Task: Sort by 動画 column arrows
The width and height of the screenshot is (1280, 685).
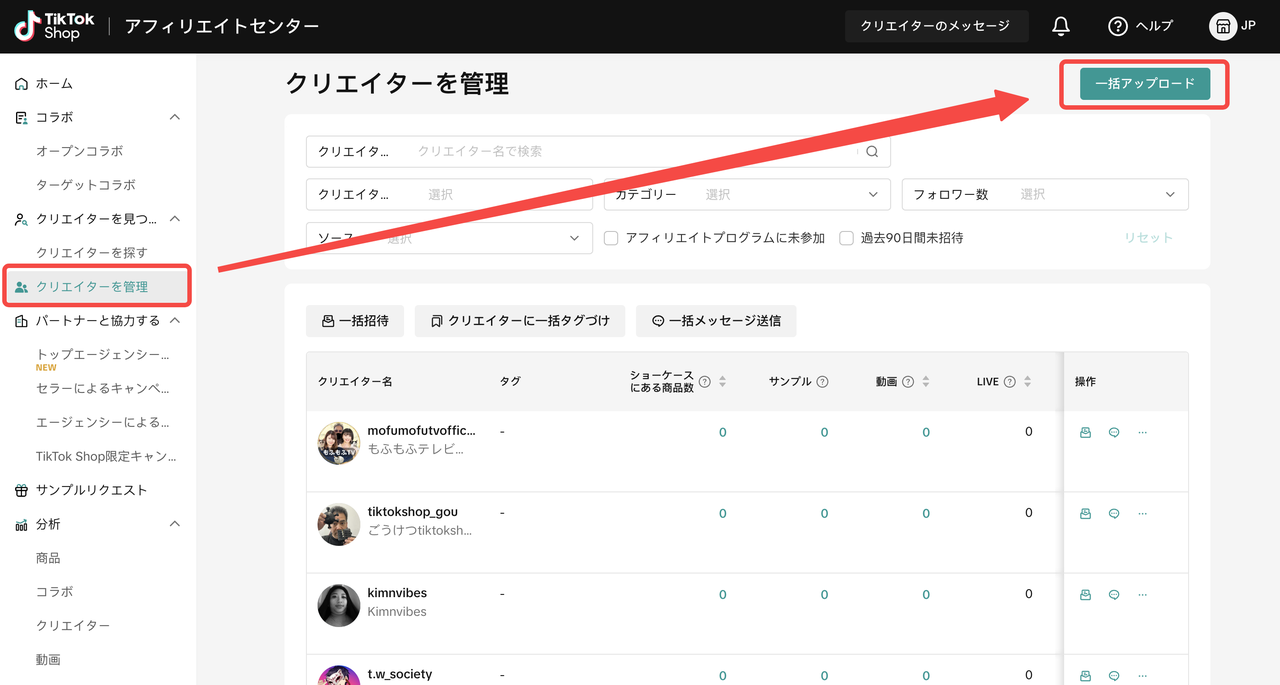Action: click(x=926, y=381)
